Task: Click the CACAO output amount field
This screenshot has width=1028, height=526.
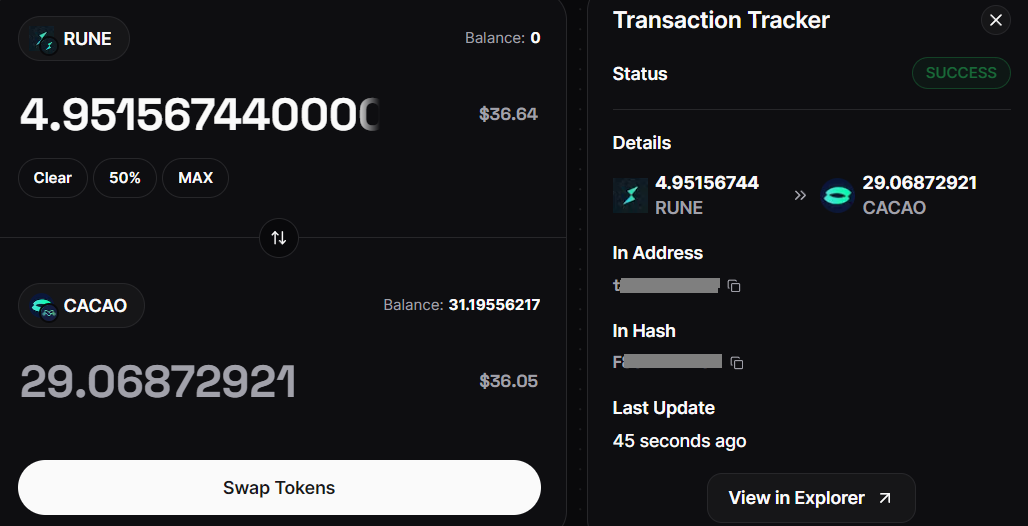Action: point(158,381)
